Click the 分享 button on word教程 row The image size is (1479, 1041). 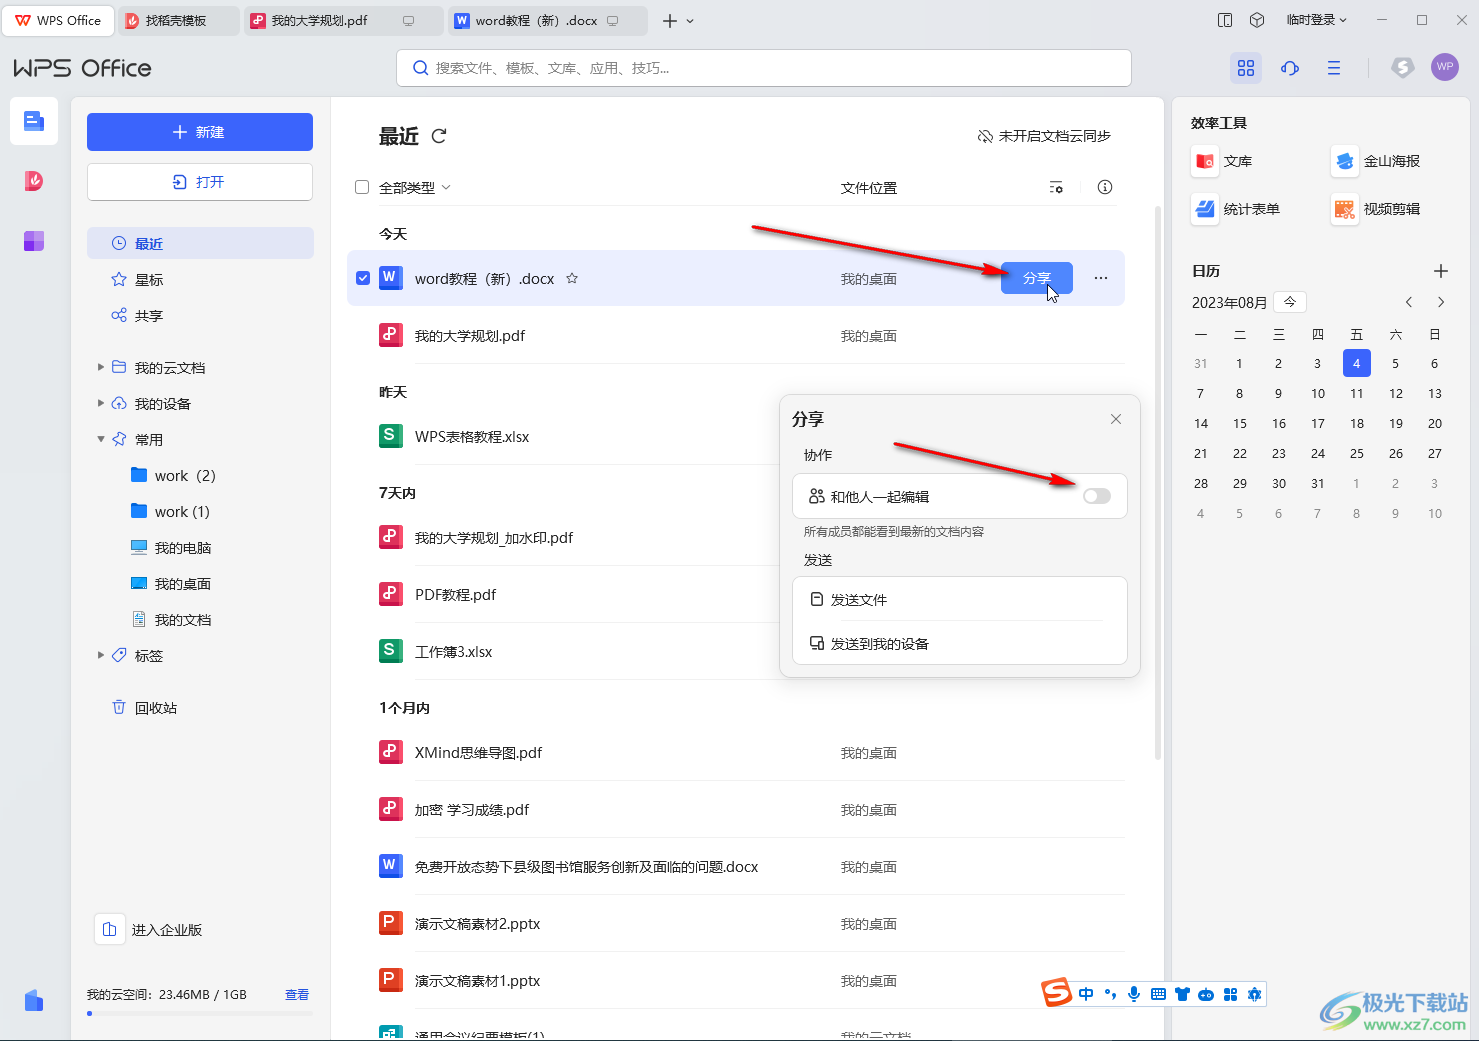pos(1037,278)
